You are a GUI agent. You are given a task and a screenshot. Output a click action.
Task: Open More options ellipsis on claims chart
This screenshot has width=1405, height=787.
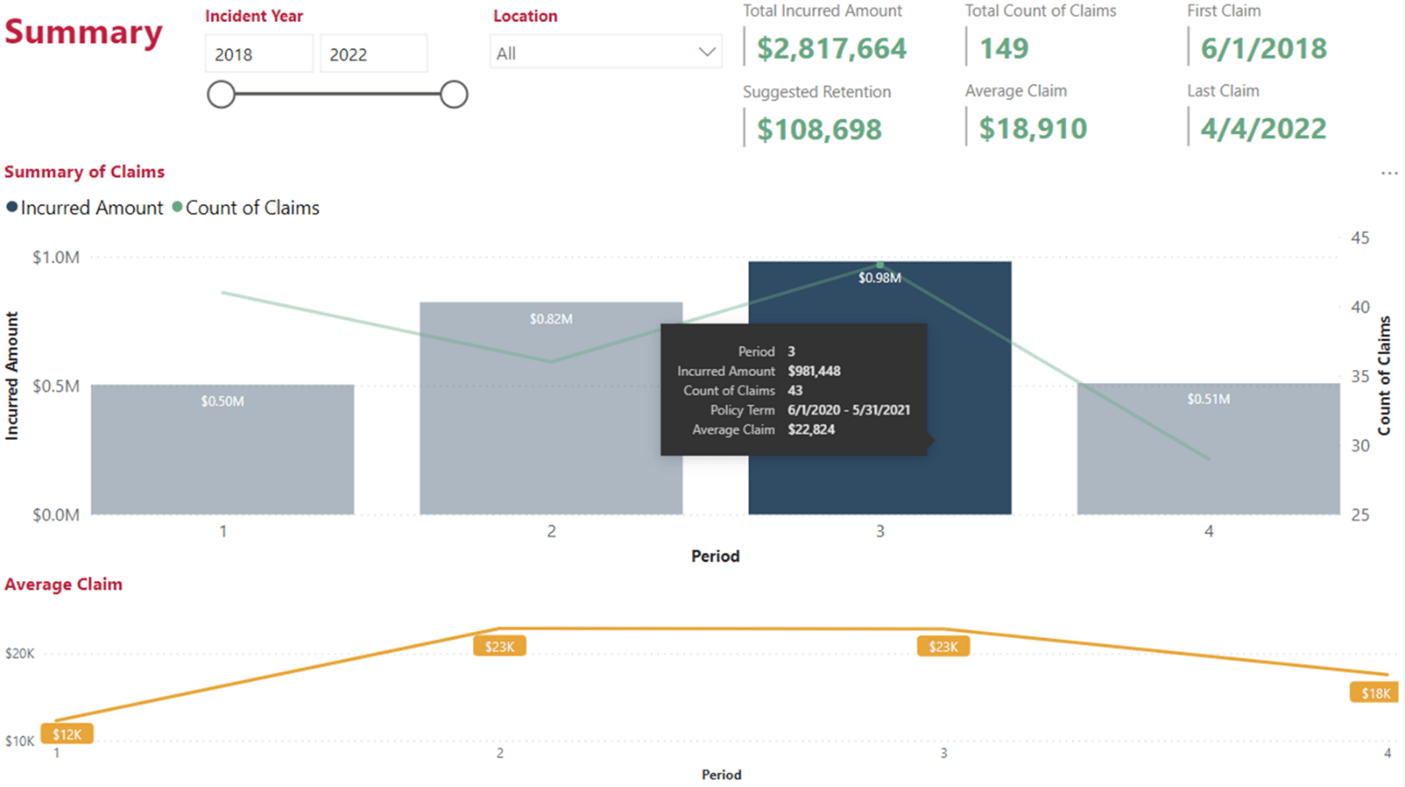[1389, 173]
